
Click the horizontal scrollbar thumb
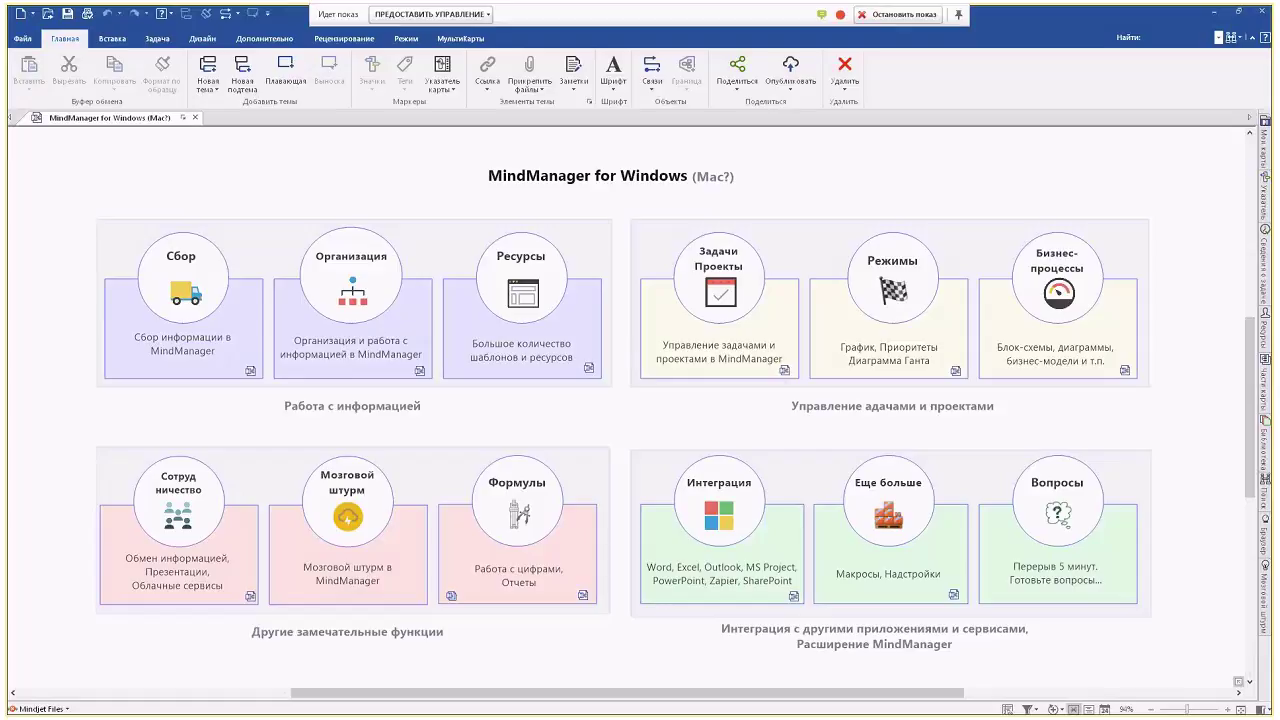[627, 693]
